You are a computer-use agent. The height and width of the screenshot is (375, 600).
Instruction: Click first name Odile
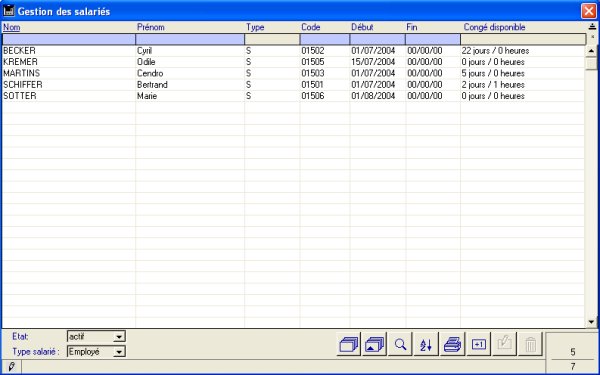tap(146, 62)
